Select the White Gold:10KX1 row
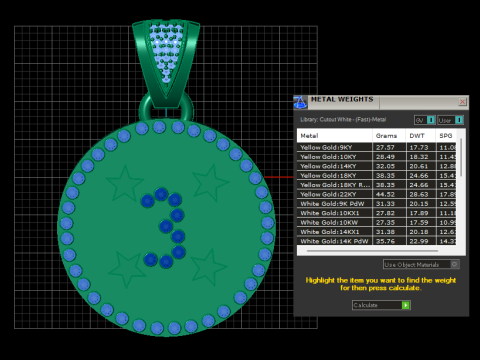This screenshot has height=360, width=480. click(x=376, y=213)
